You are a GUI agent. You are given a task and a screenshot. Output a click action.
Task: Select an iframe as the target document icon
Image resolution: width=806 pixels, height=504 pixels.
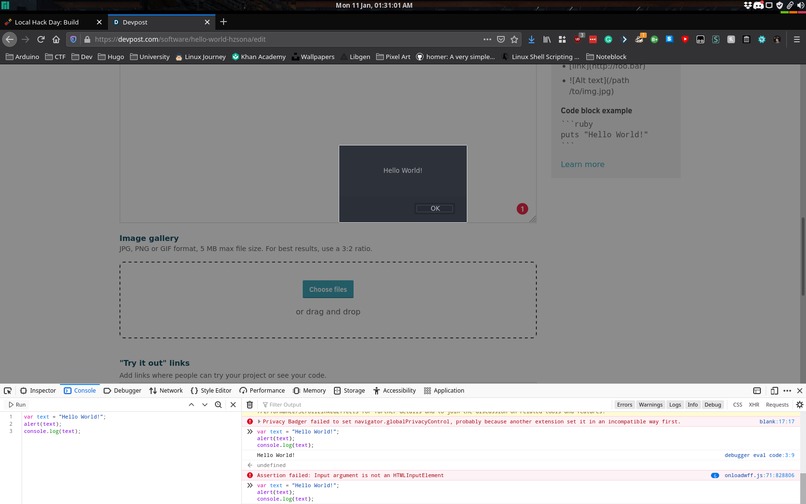pyautogui.click(x=757, y=391)
